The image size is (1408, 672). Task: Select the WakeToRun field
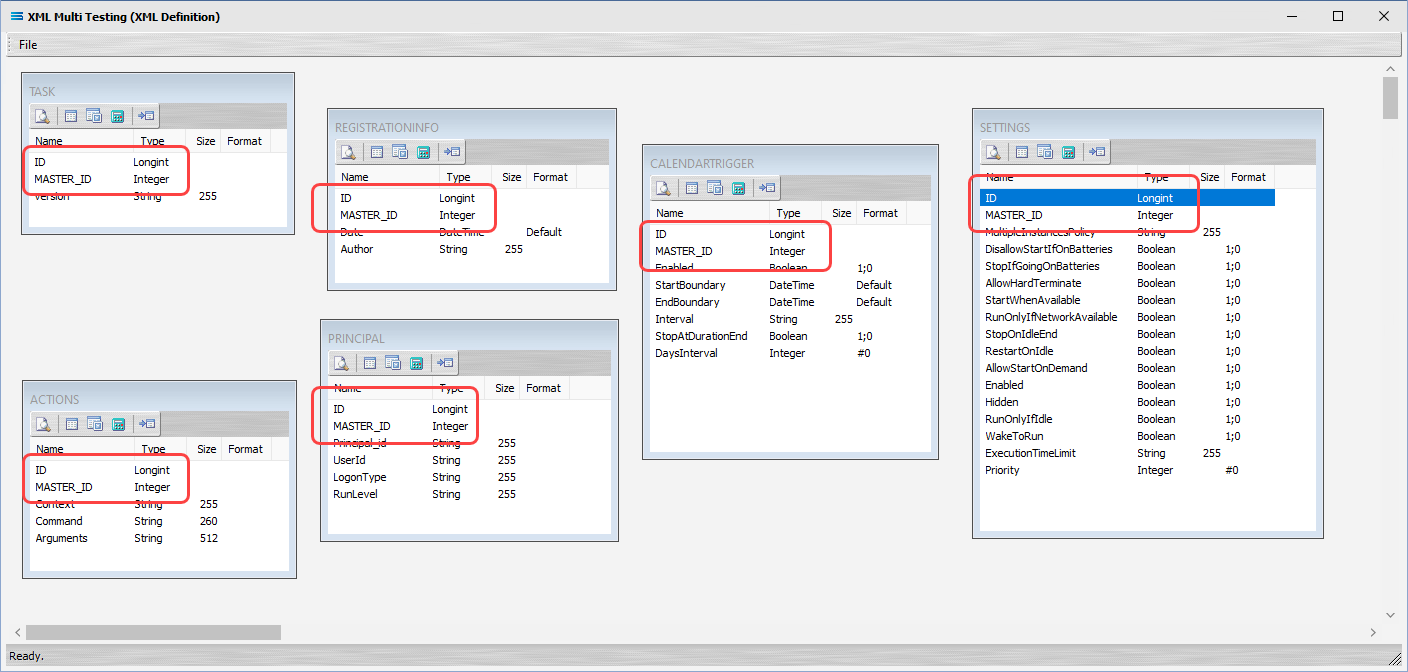(1127, 436)
